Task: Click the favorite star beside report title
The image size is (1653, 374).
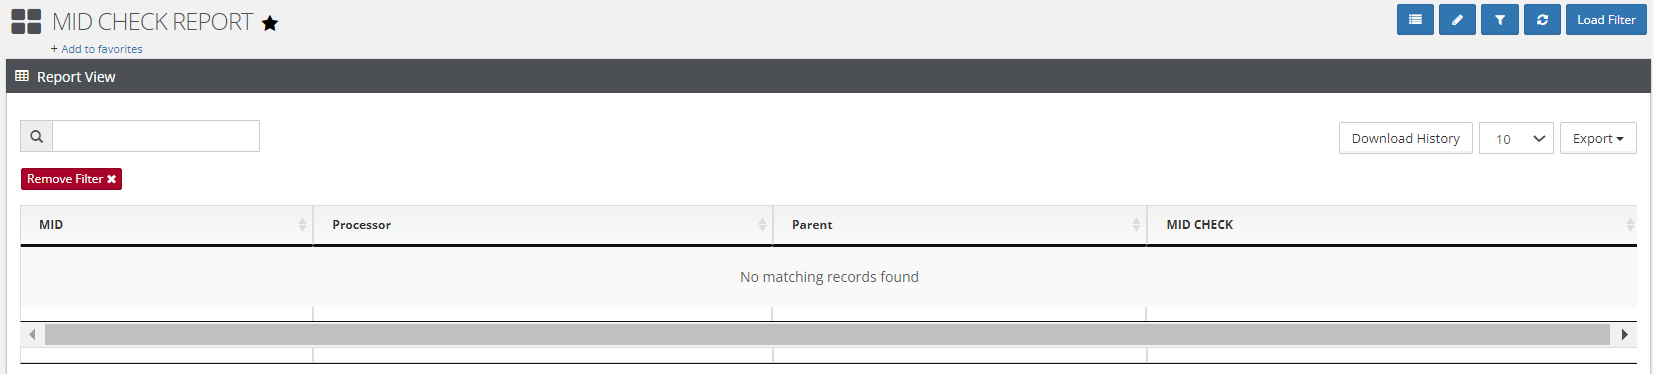Action: [270, 23]
